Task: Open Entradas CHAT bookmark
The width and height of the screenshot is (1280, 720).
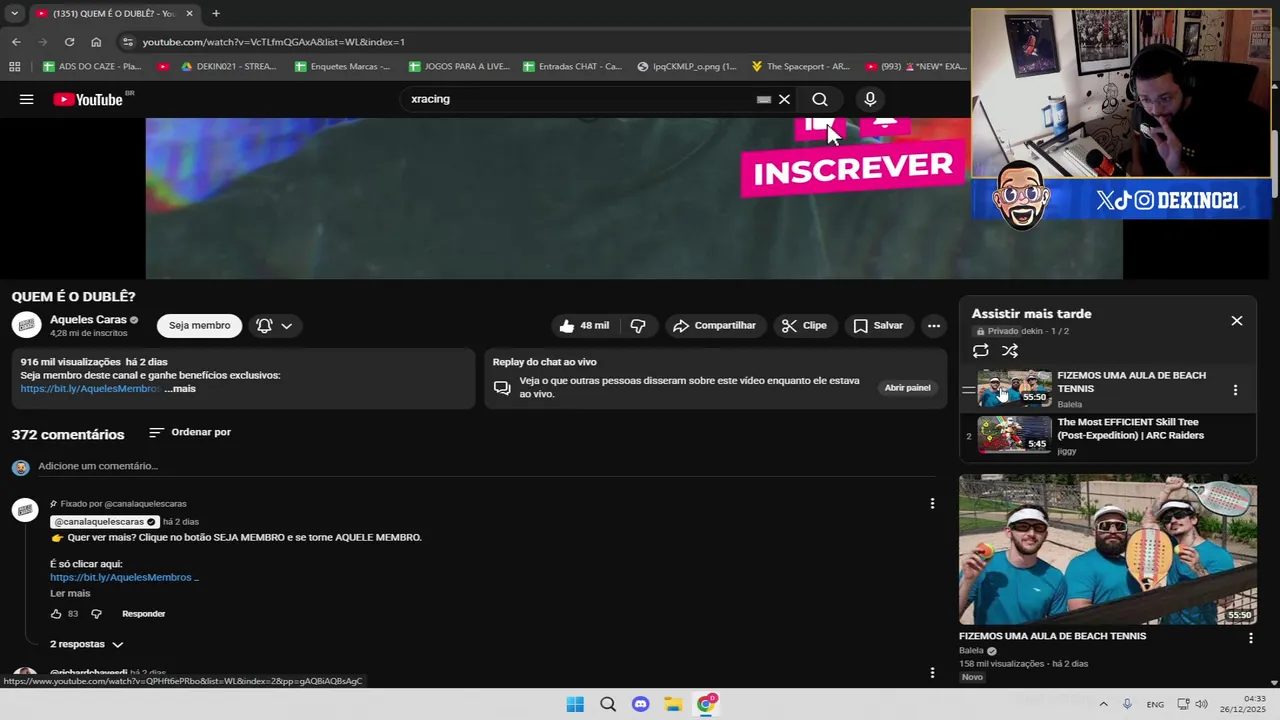Action: [572, 67]
